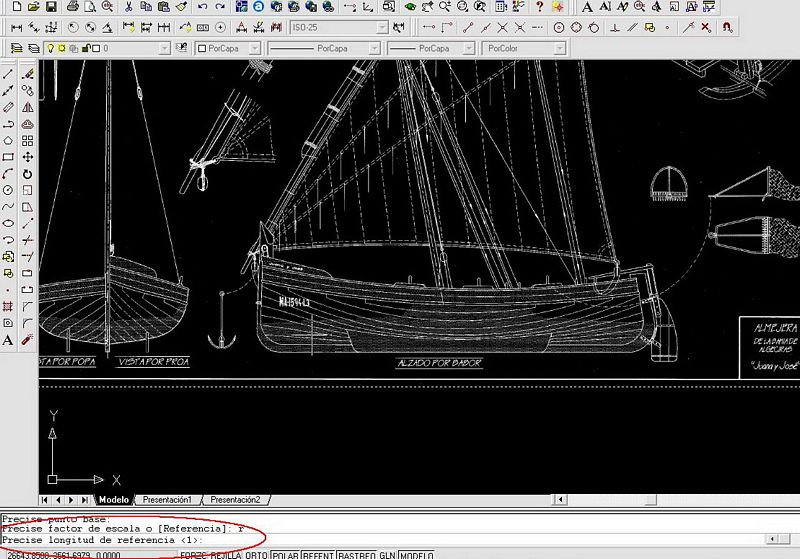Select the Ellipse draw tool
Viewport: 800px width, 559px height.
[8, 223]
